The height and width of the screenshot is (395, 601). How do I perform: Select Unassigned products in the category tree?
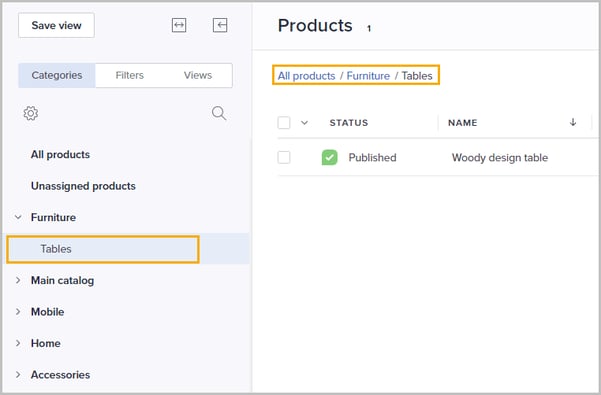(83, 186)
